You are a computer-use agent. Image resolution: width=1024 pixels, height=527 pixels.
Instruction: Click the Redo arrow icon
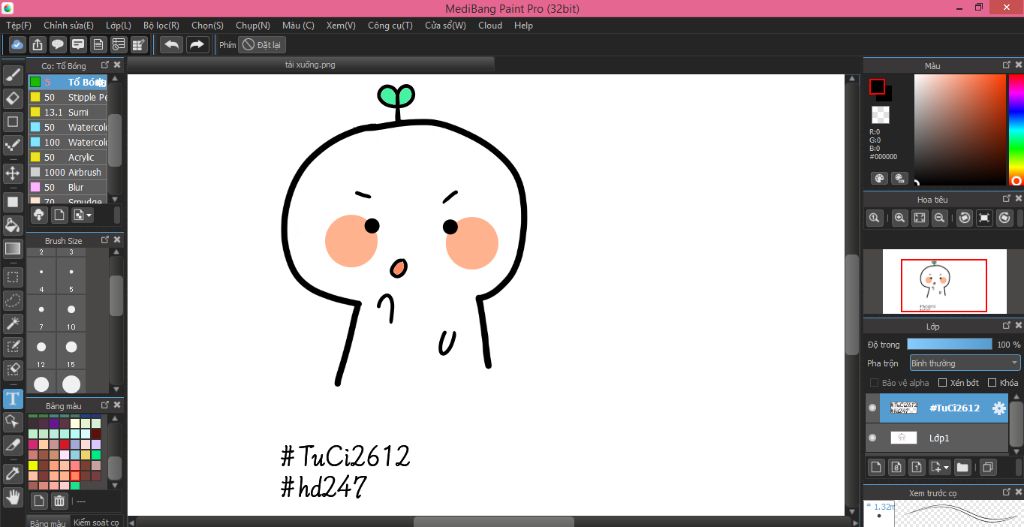[x=196, y=44]
